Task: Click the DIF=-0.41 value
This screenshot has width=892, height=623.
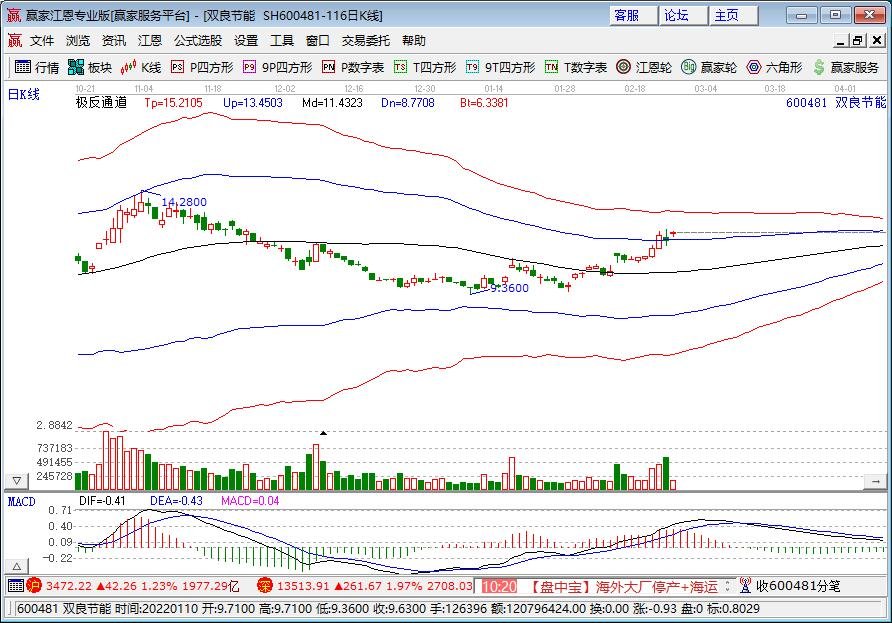Action: 102,501
